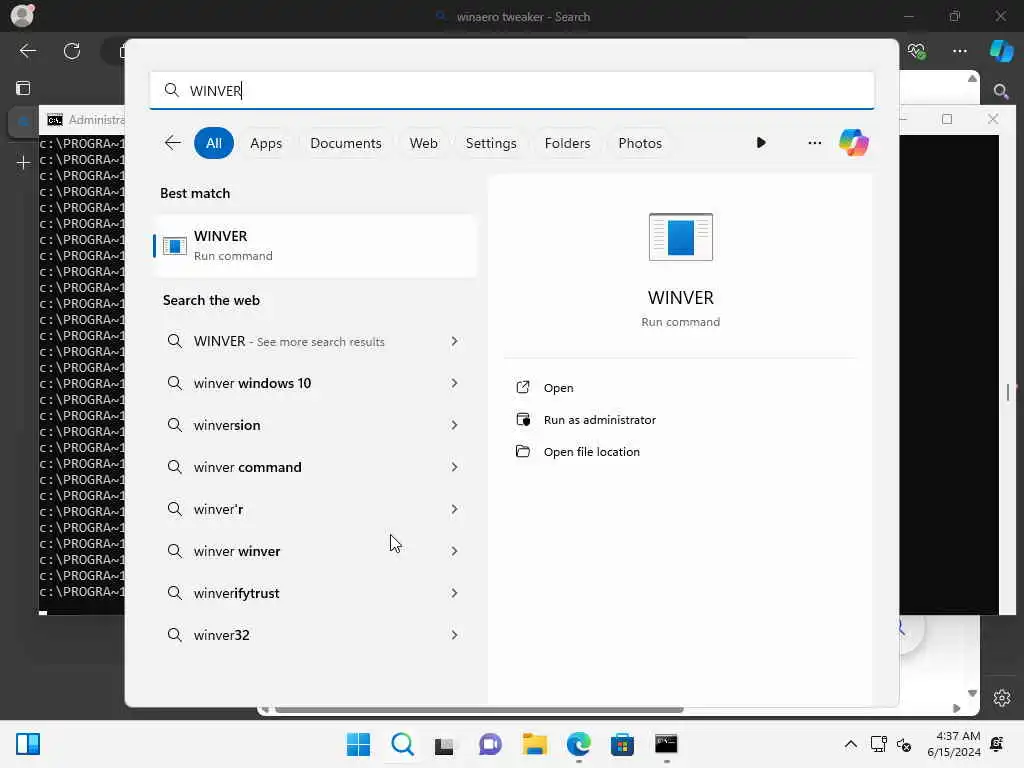Click 'winver command' web suggestion text
Screen dimensions: 1024x768
248,467
